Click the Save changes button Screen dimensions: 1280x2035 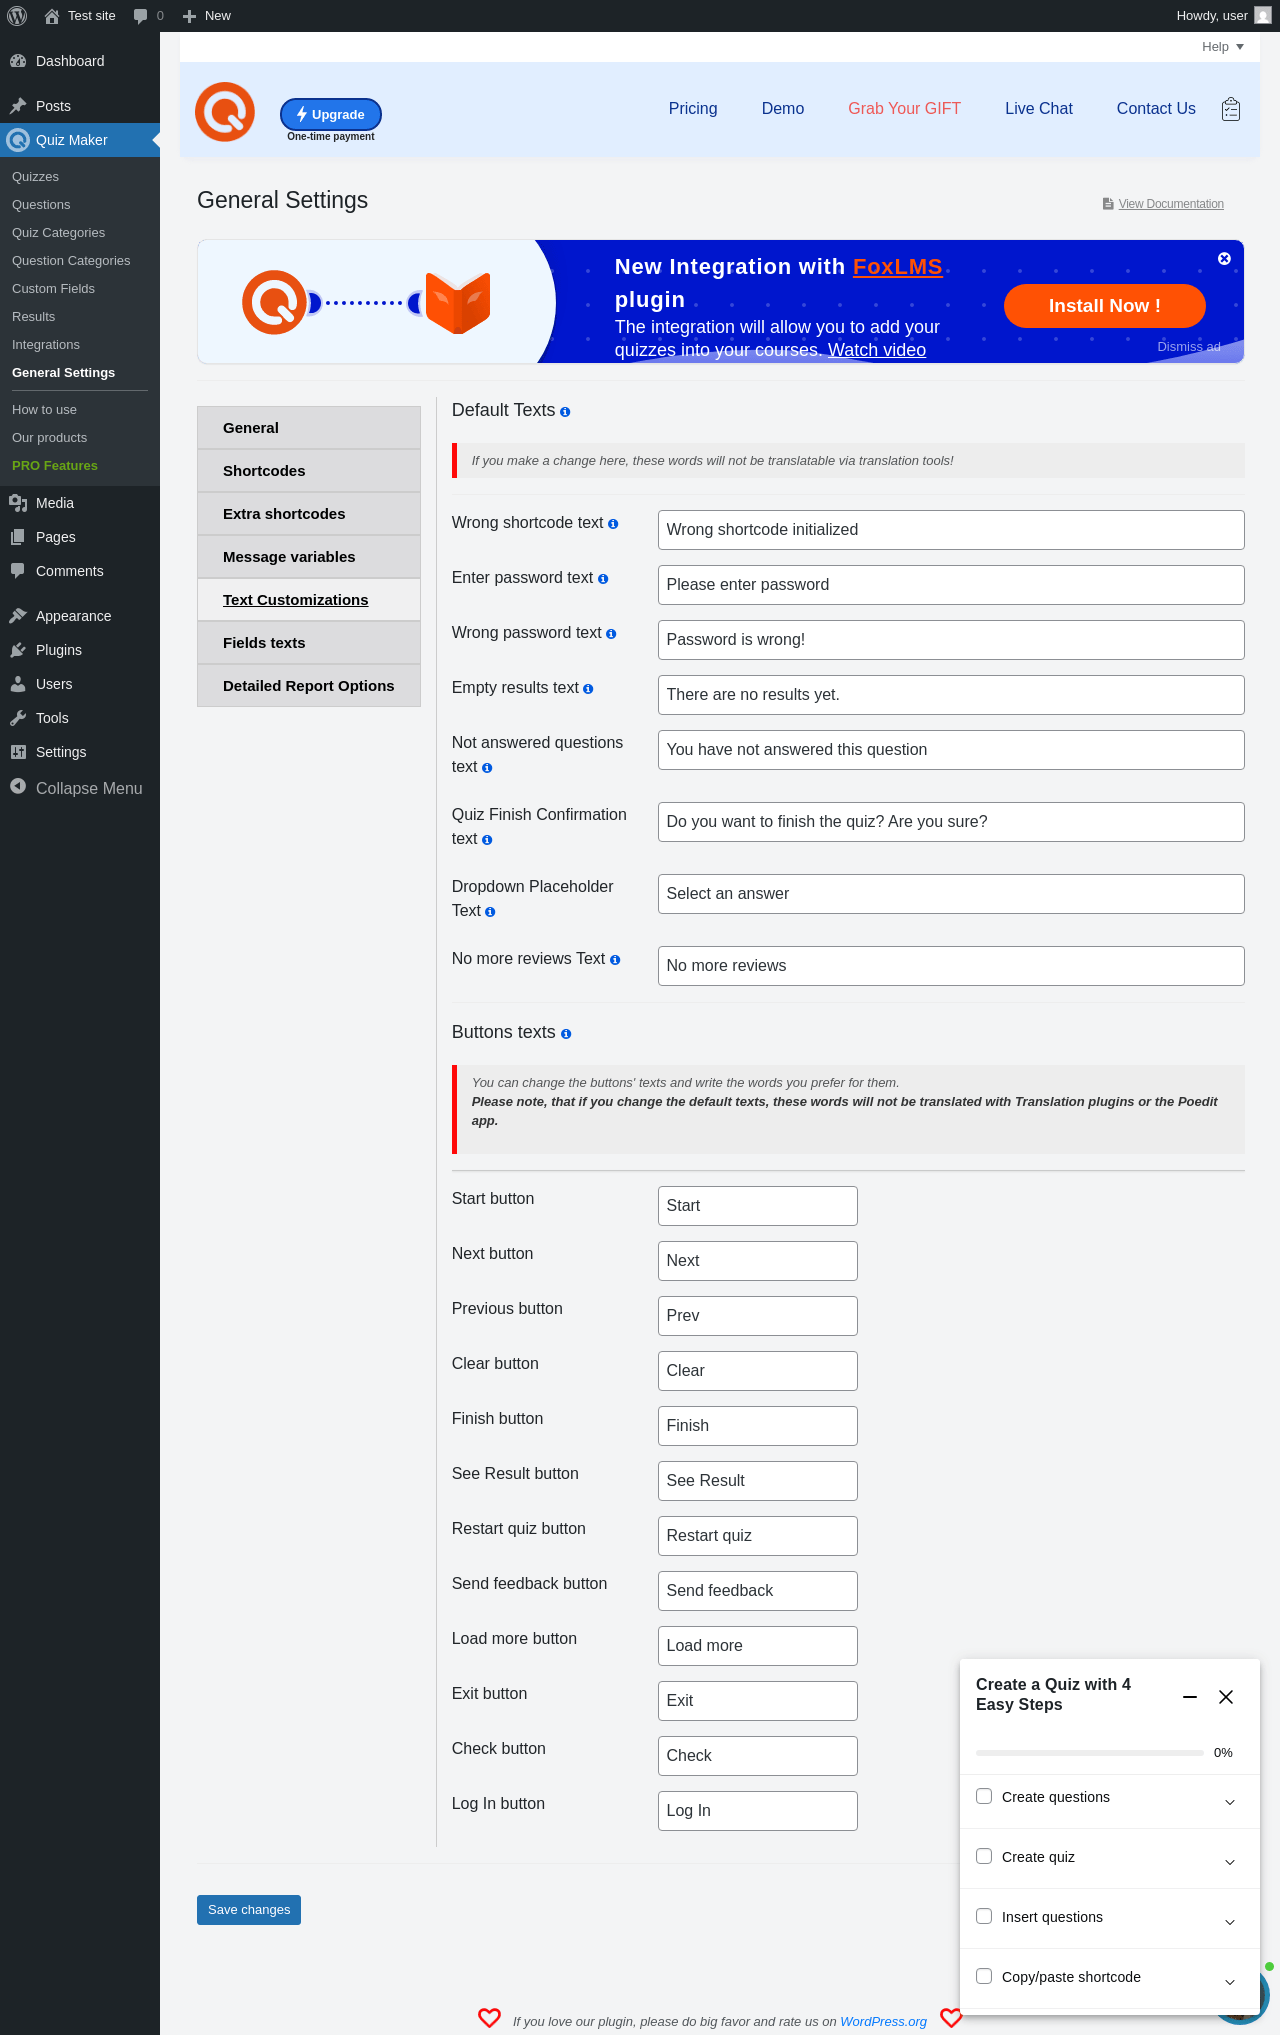pos(249,1910)
